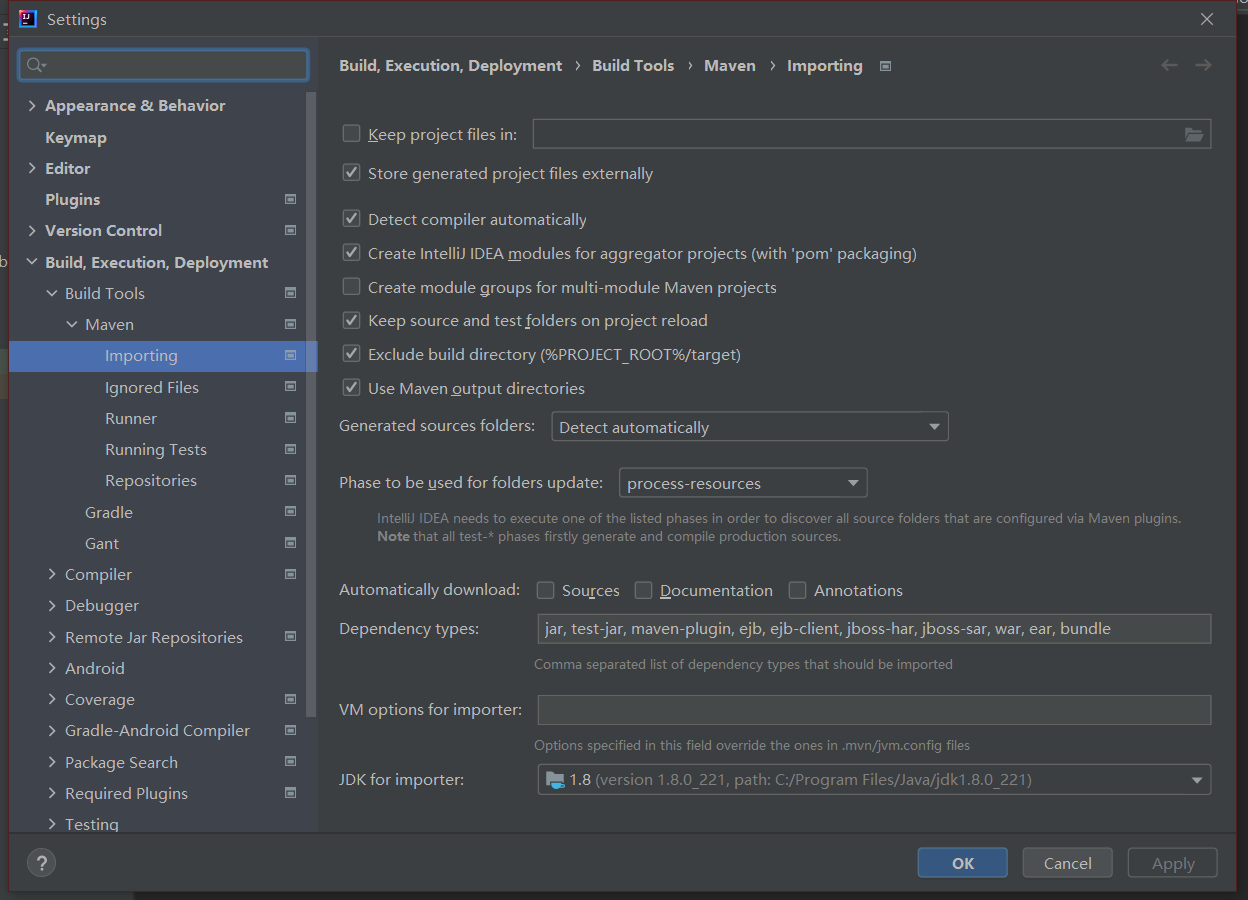Click the Dependency types text field
Screen dimensions: 1248x900
coord(874,629)
